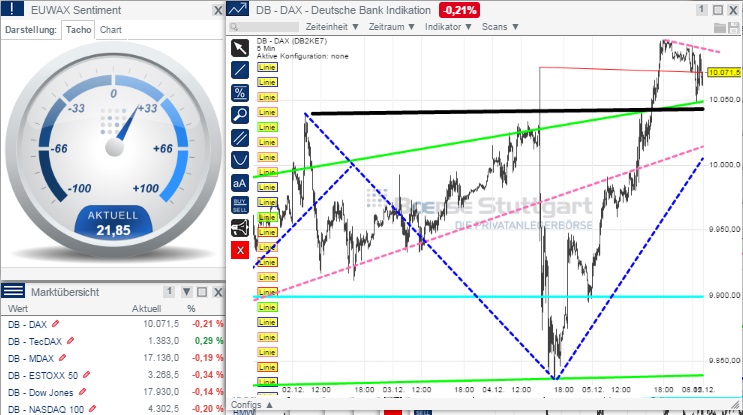This screenshot has height=415, width=743.
Task: Open the megaphone alert tool
Action: [240, 228]
